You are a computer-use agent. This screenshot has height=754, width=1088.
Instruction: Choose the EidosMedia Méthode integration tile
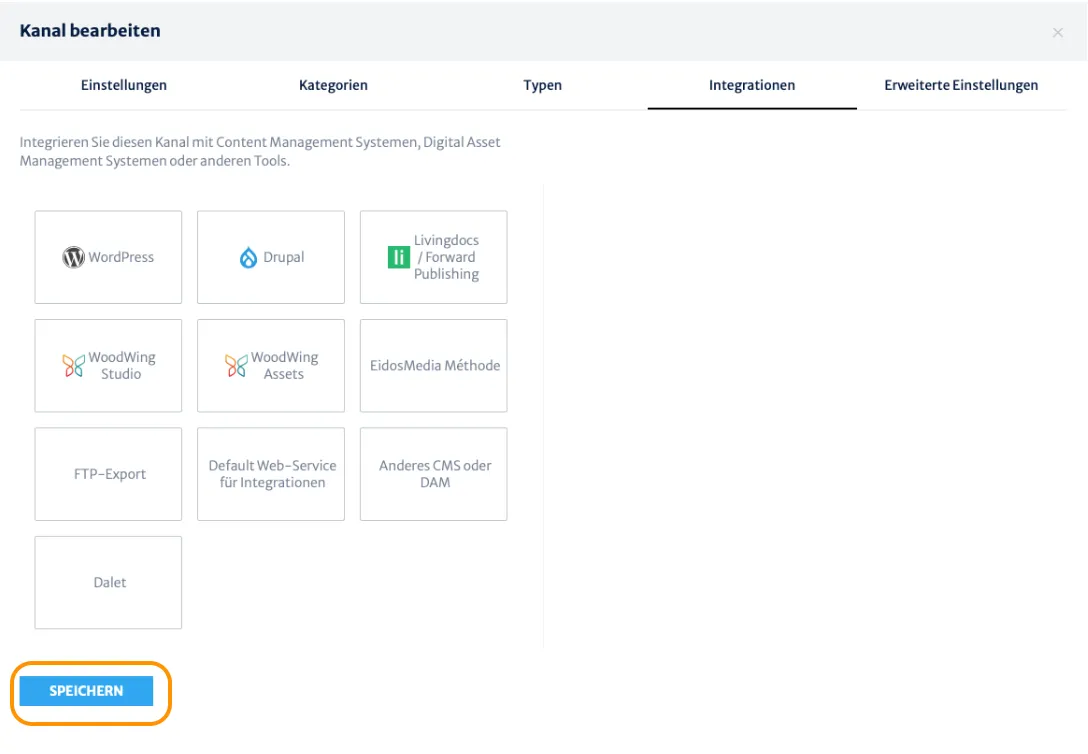434,366
